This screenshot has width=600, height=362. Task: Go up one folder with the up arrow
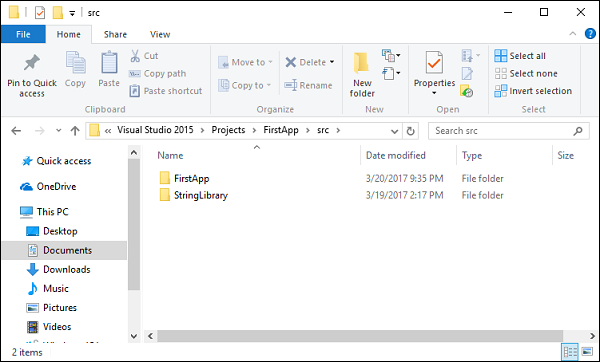[x=75, y=131]
